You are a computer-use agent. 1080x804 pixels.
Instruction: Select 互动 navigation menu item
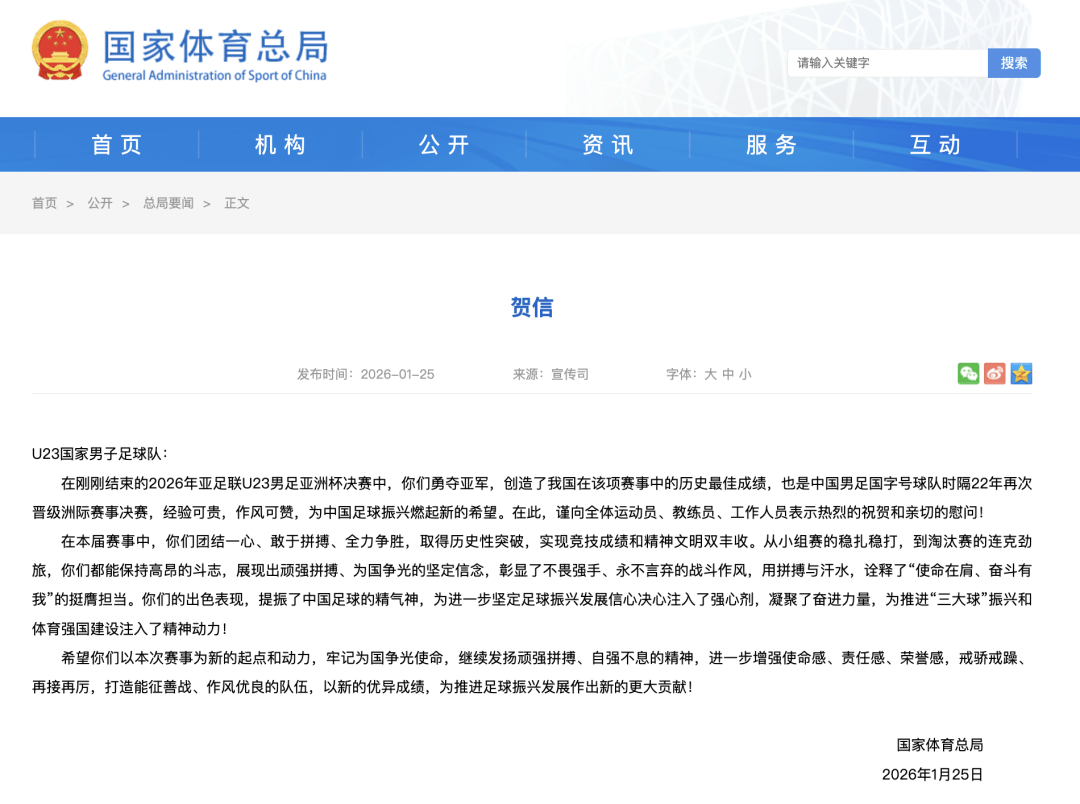click(935, 145)
